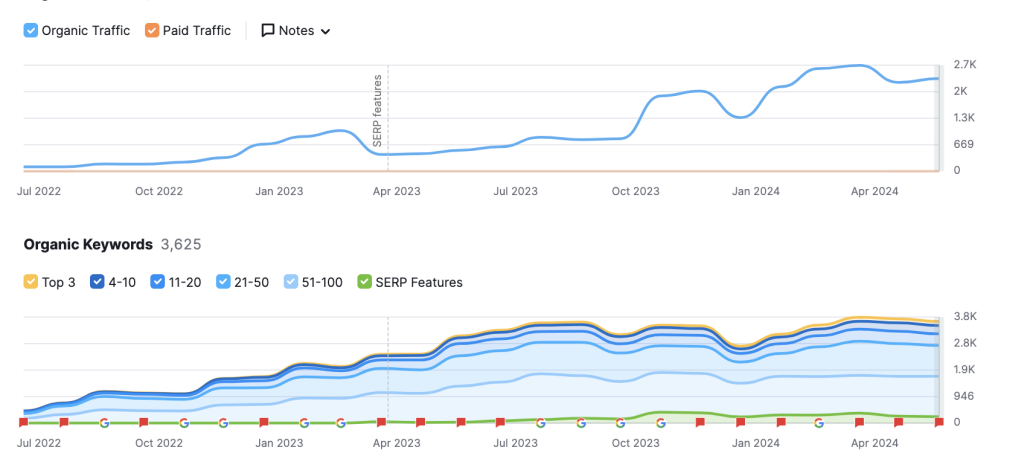Click the last red flag at chart's right end
This screenshot has height=459, width=1024.
[x=939, y=423]
